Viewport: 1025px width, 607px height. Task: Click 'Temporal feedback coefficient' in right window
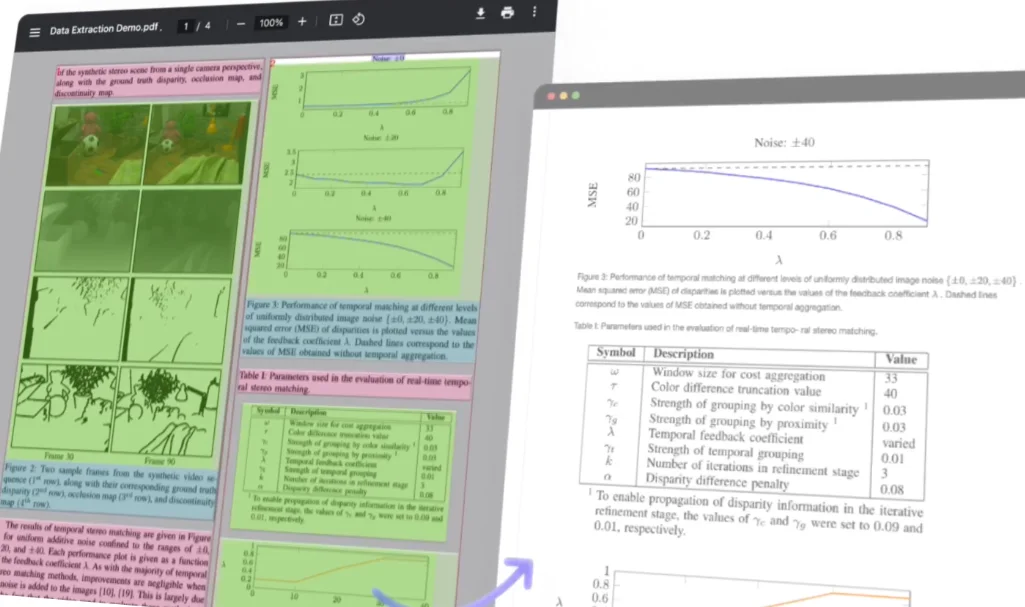point(726,436)
